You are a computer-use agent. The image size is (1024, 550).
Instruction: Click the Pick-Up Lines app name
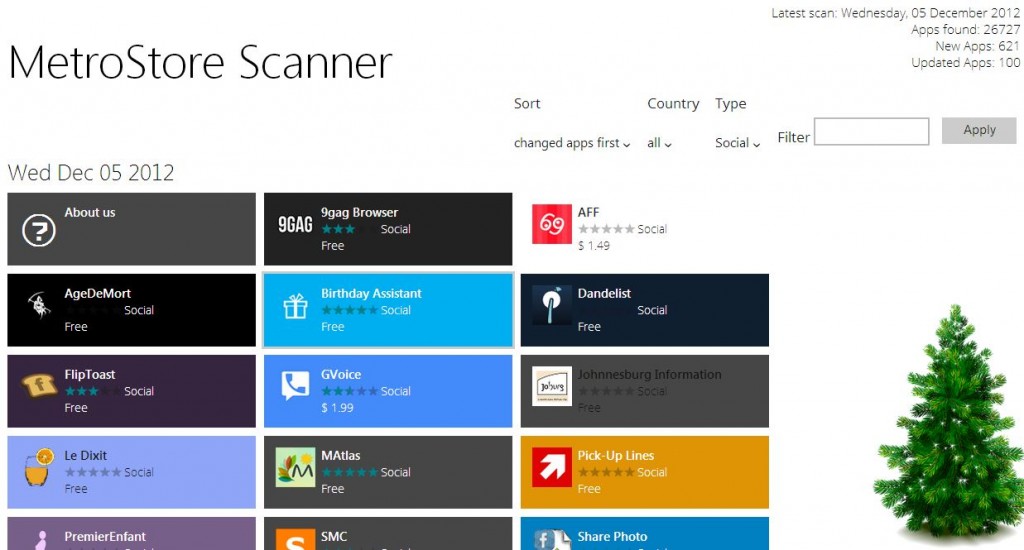[615, 455]
